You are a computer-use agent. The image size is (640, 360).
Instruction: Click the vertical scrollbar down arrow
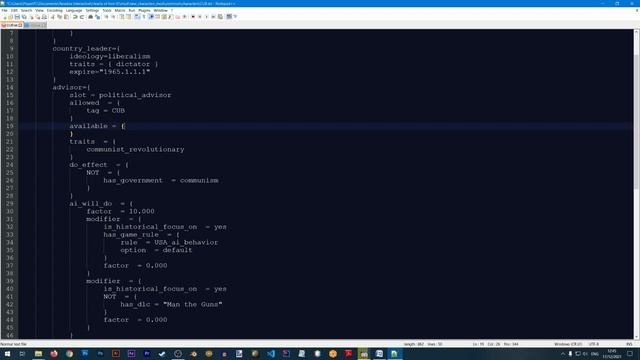tap(636, 337)
